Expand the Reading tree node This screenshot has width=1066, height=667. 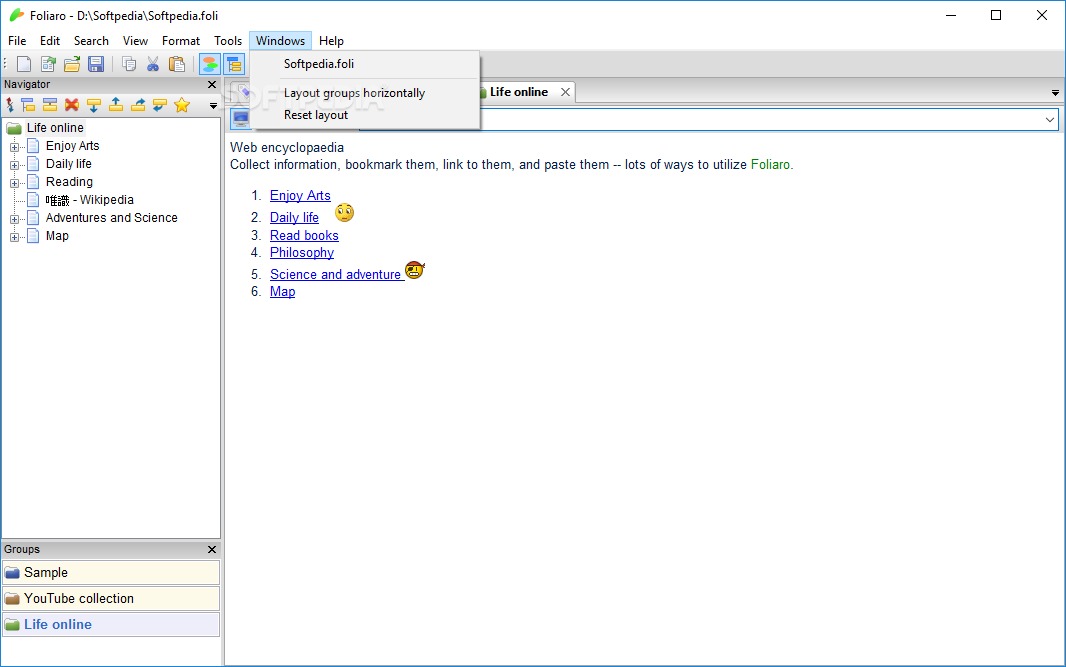pyautogui.click(x=14, y=183)
